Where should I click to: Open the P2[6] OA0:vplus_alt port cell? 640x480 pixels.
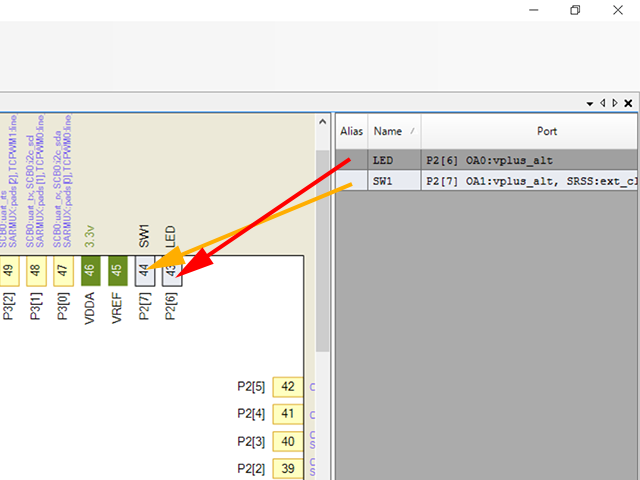[x=529, y=160]
